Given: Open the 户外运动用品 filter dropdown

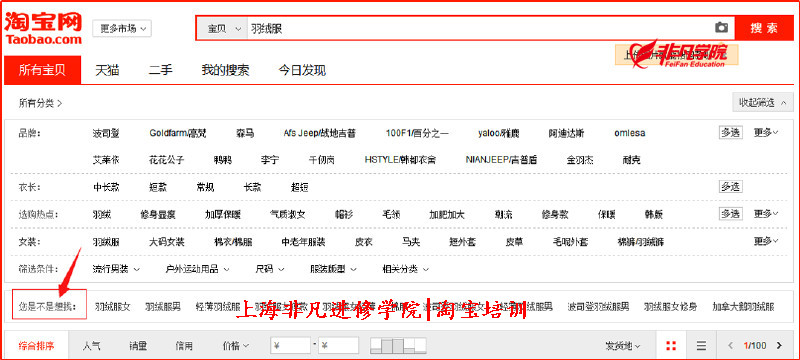Looking at the screenshot, I should click(x=197, y=269).
